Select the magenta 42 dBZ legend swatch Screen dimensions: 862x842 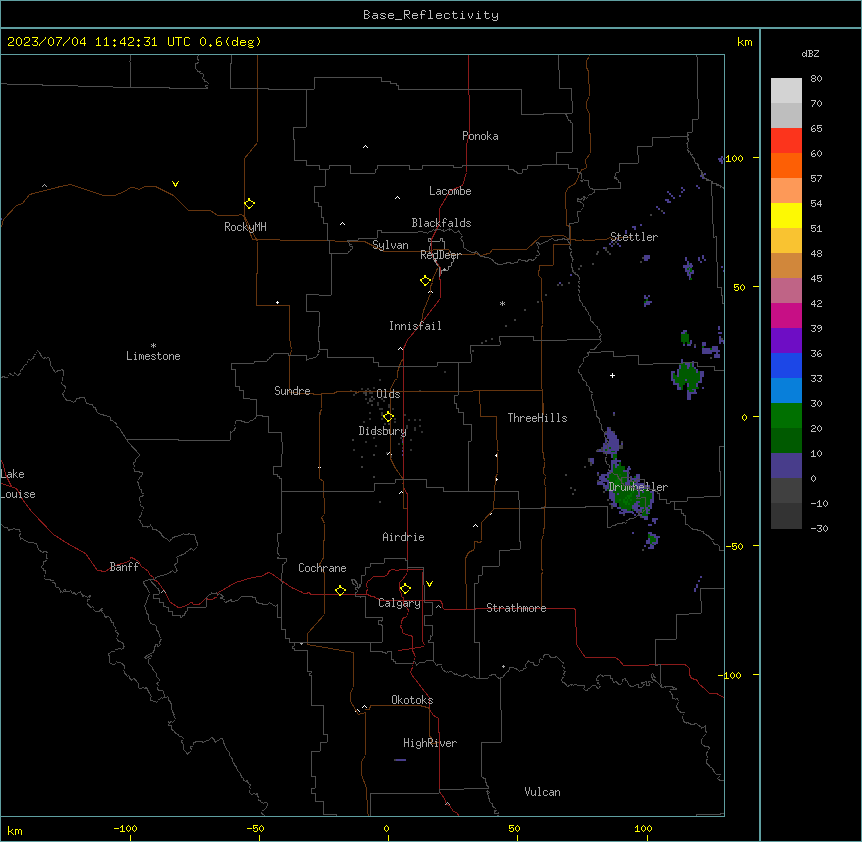(786, 315)
